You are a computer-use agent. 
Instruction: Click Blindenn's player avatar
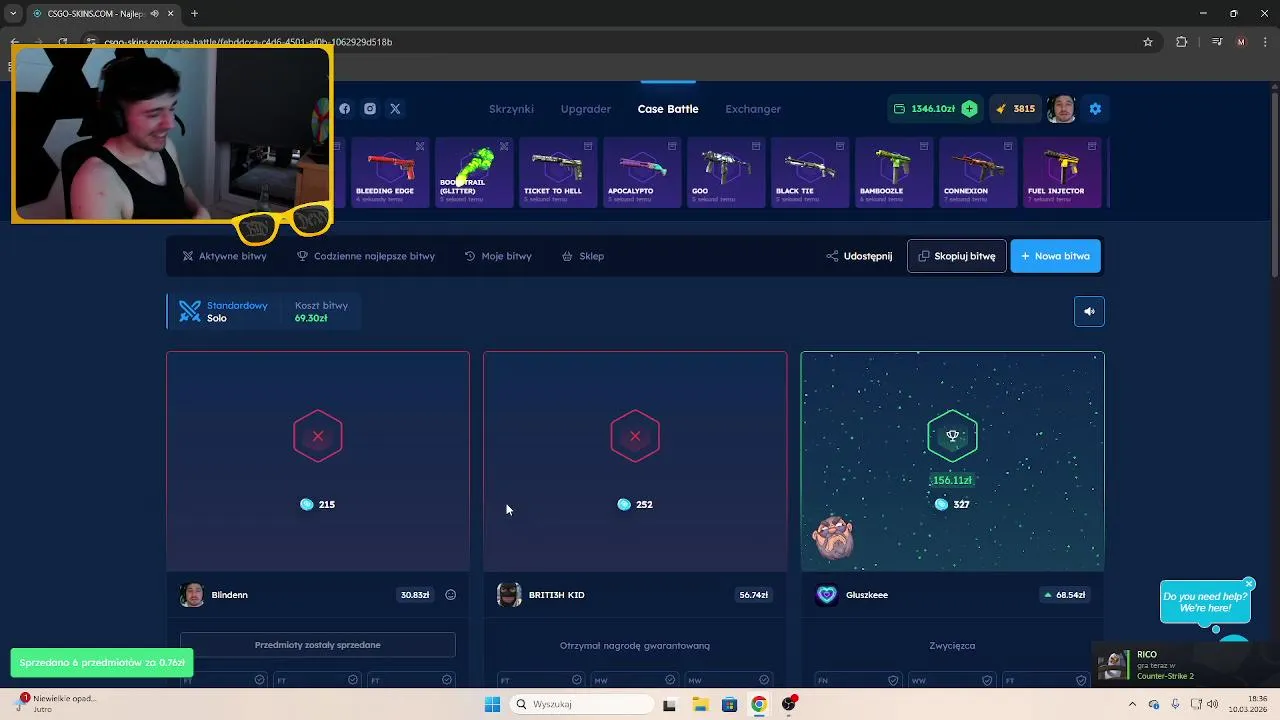192,595
